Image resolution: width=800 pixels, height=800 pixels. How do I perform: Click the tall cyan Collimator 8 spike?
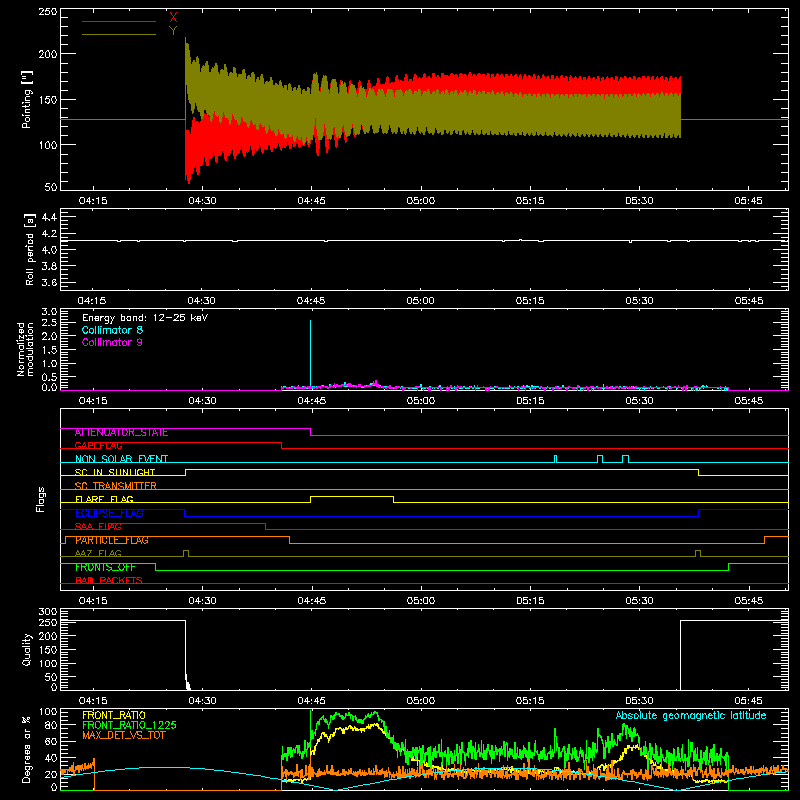click(310, 353)
